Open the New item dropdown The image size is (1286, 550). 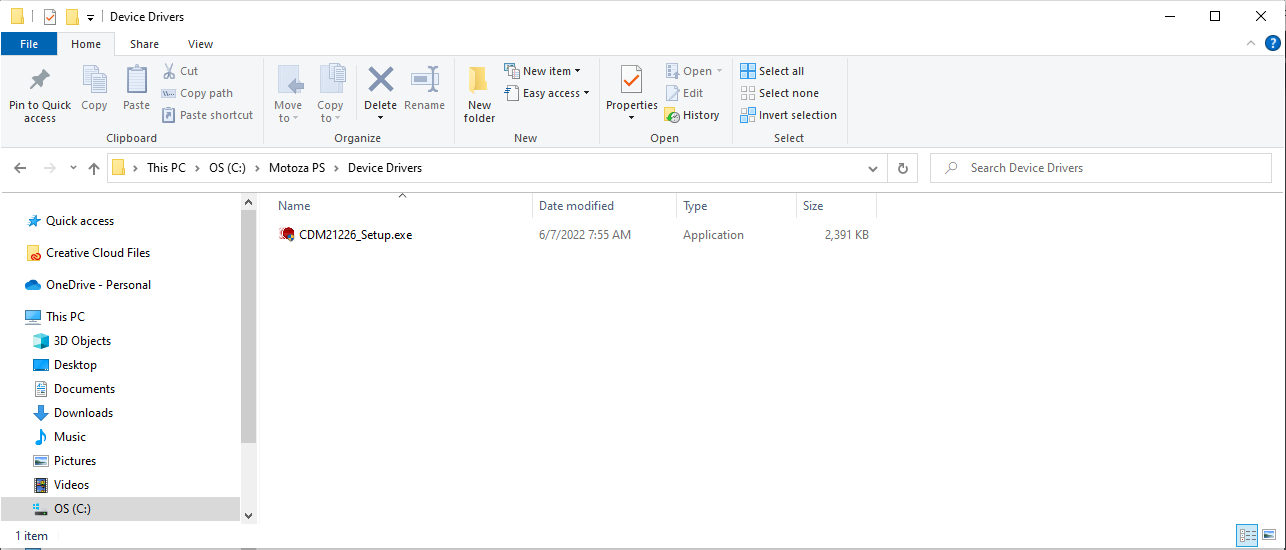pyautogui.click(x=542, y=71)
